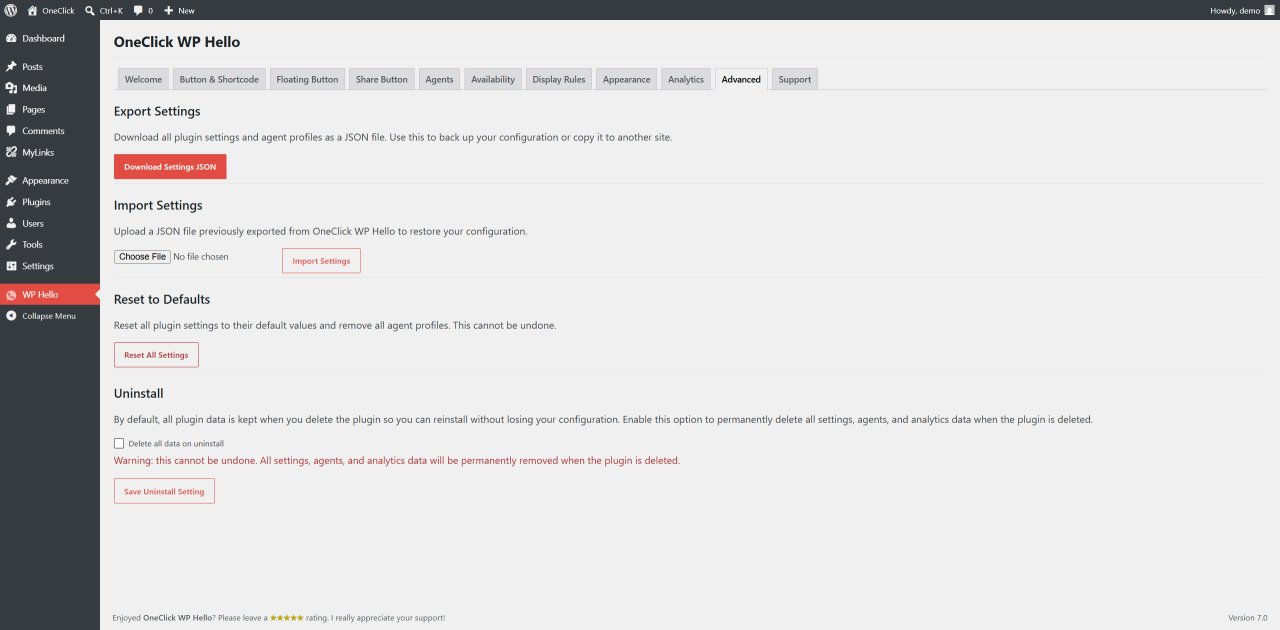The width and height of the screenshot is (1280, 630).
Task: Click the Tools wrench icon in sidebar
Action: click(11, 244)
